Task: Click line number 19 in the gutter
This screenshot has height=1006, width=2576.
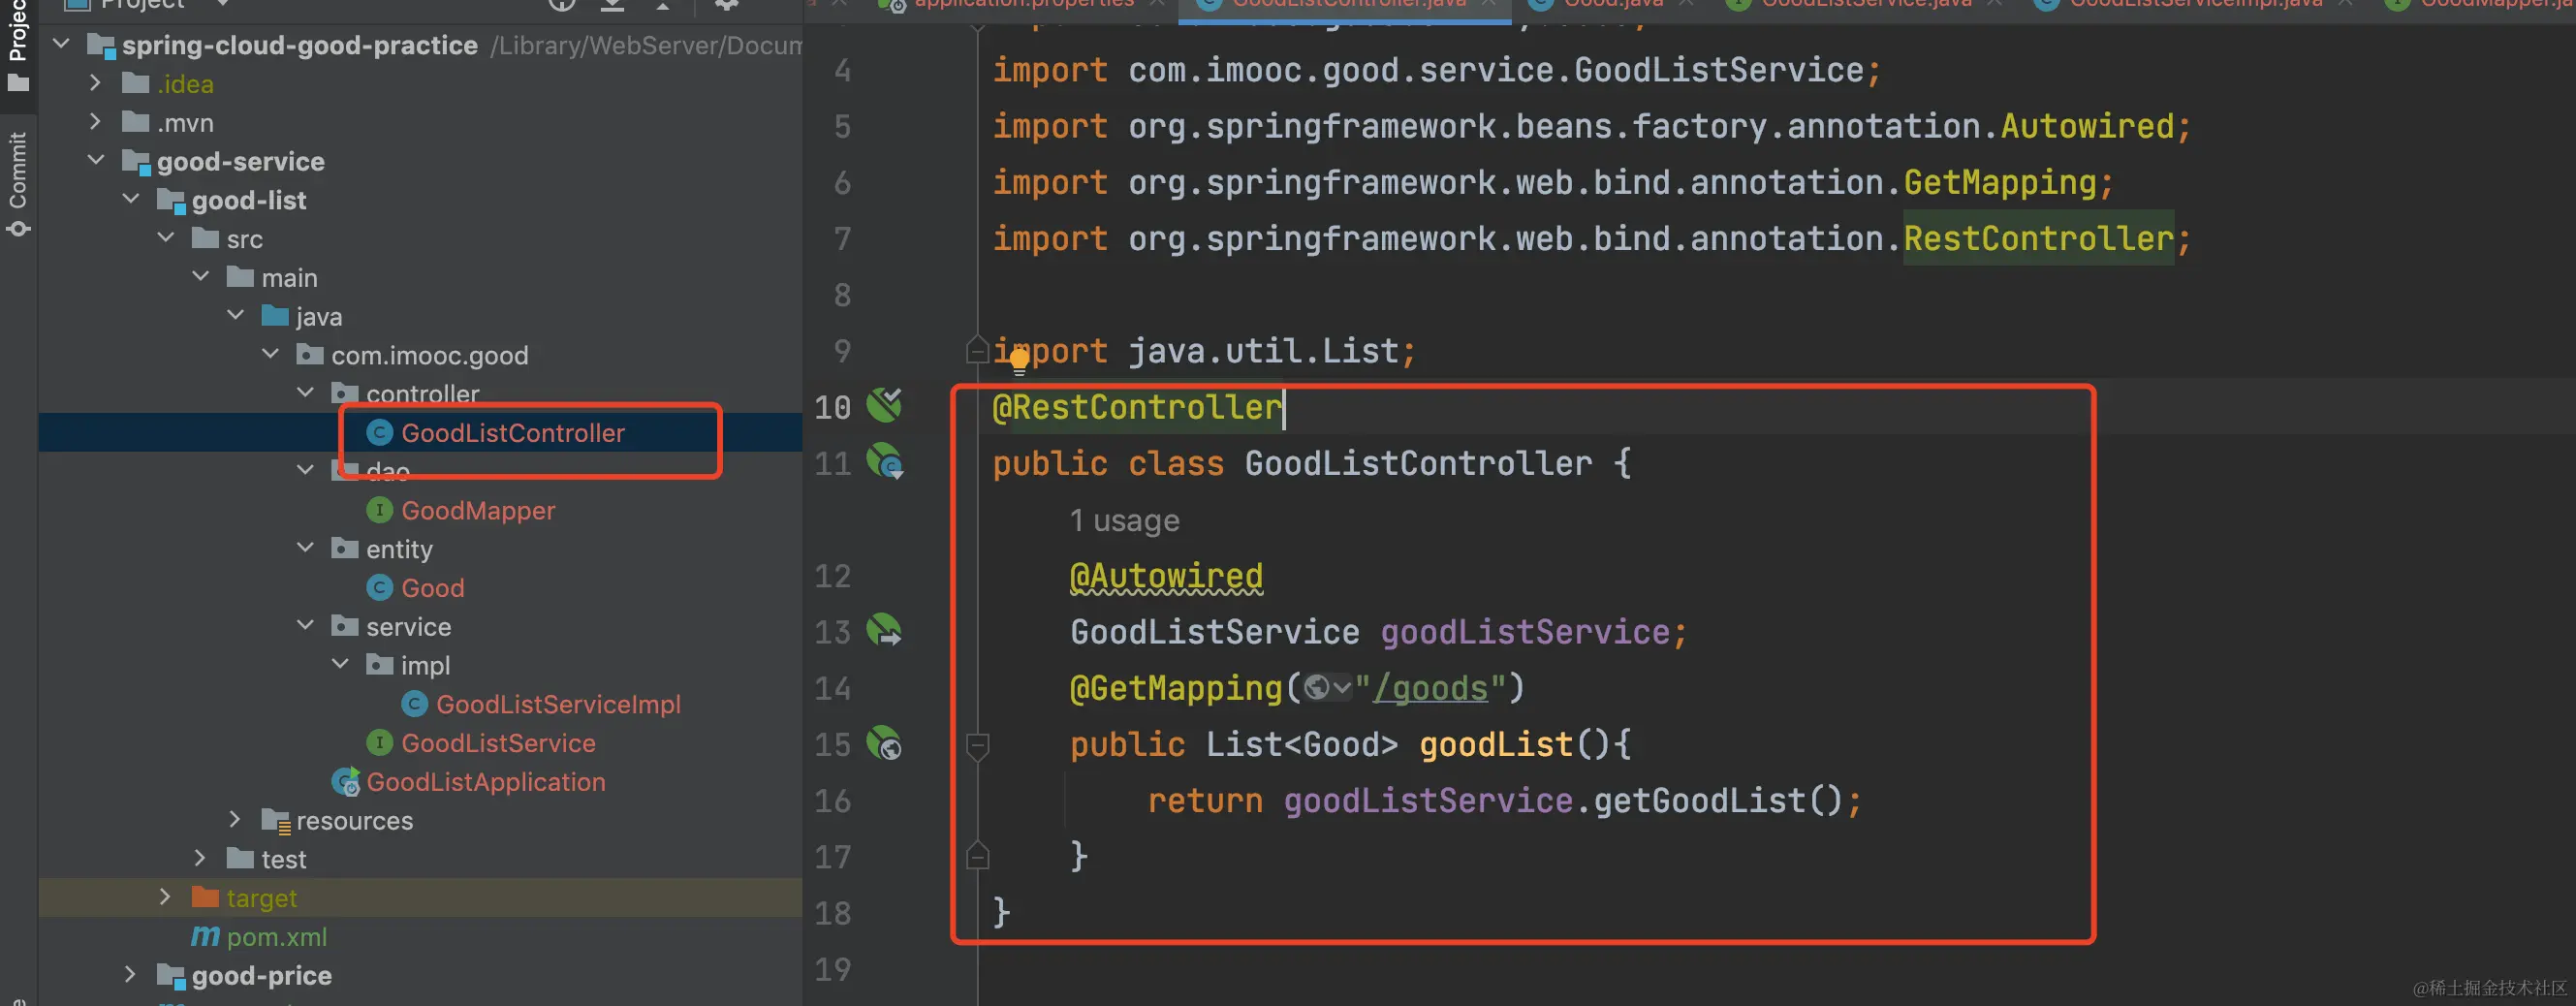Action: click(832, 969)
